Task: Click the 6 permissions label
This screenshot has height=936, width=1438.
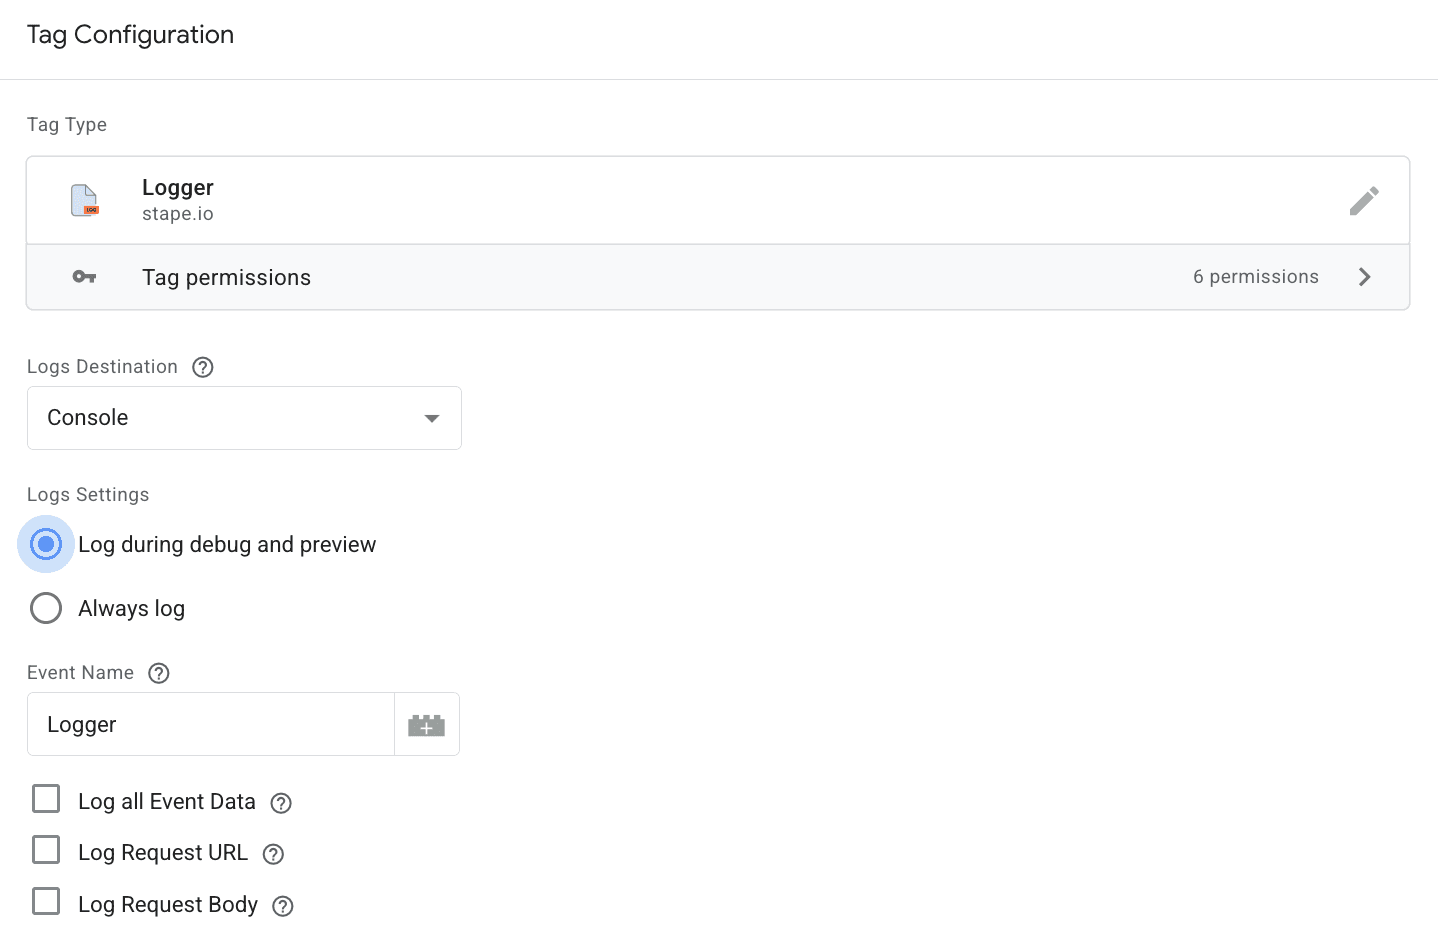Action: [x=1255, y=277]
